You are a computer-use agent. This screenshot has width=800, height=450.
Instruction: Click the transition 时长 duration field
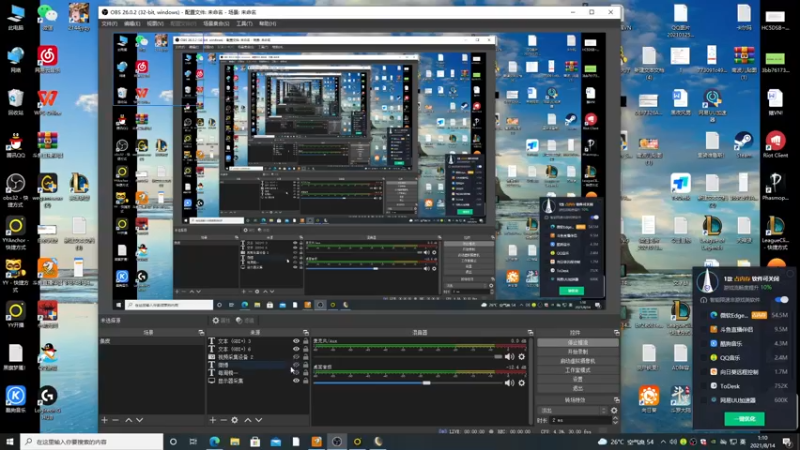(580, 420)
